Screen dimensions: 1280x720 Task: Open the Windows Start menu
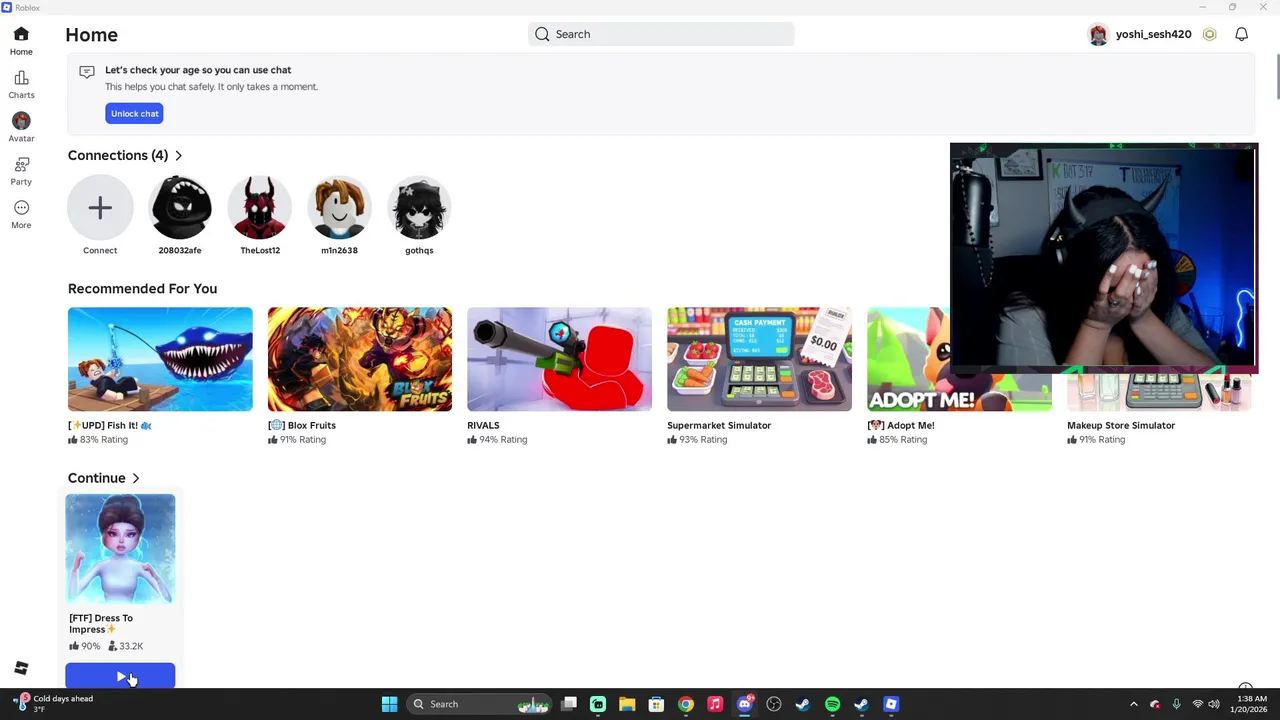(389, 704)
